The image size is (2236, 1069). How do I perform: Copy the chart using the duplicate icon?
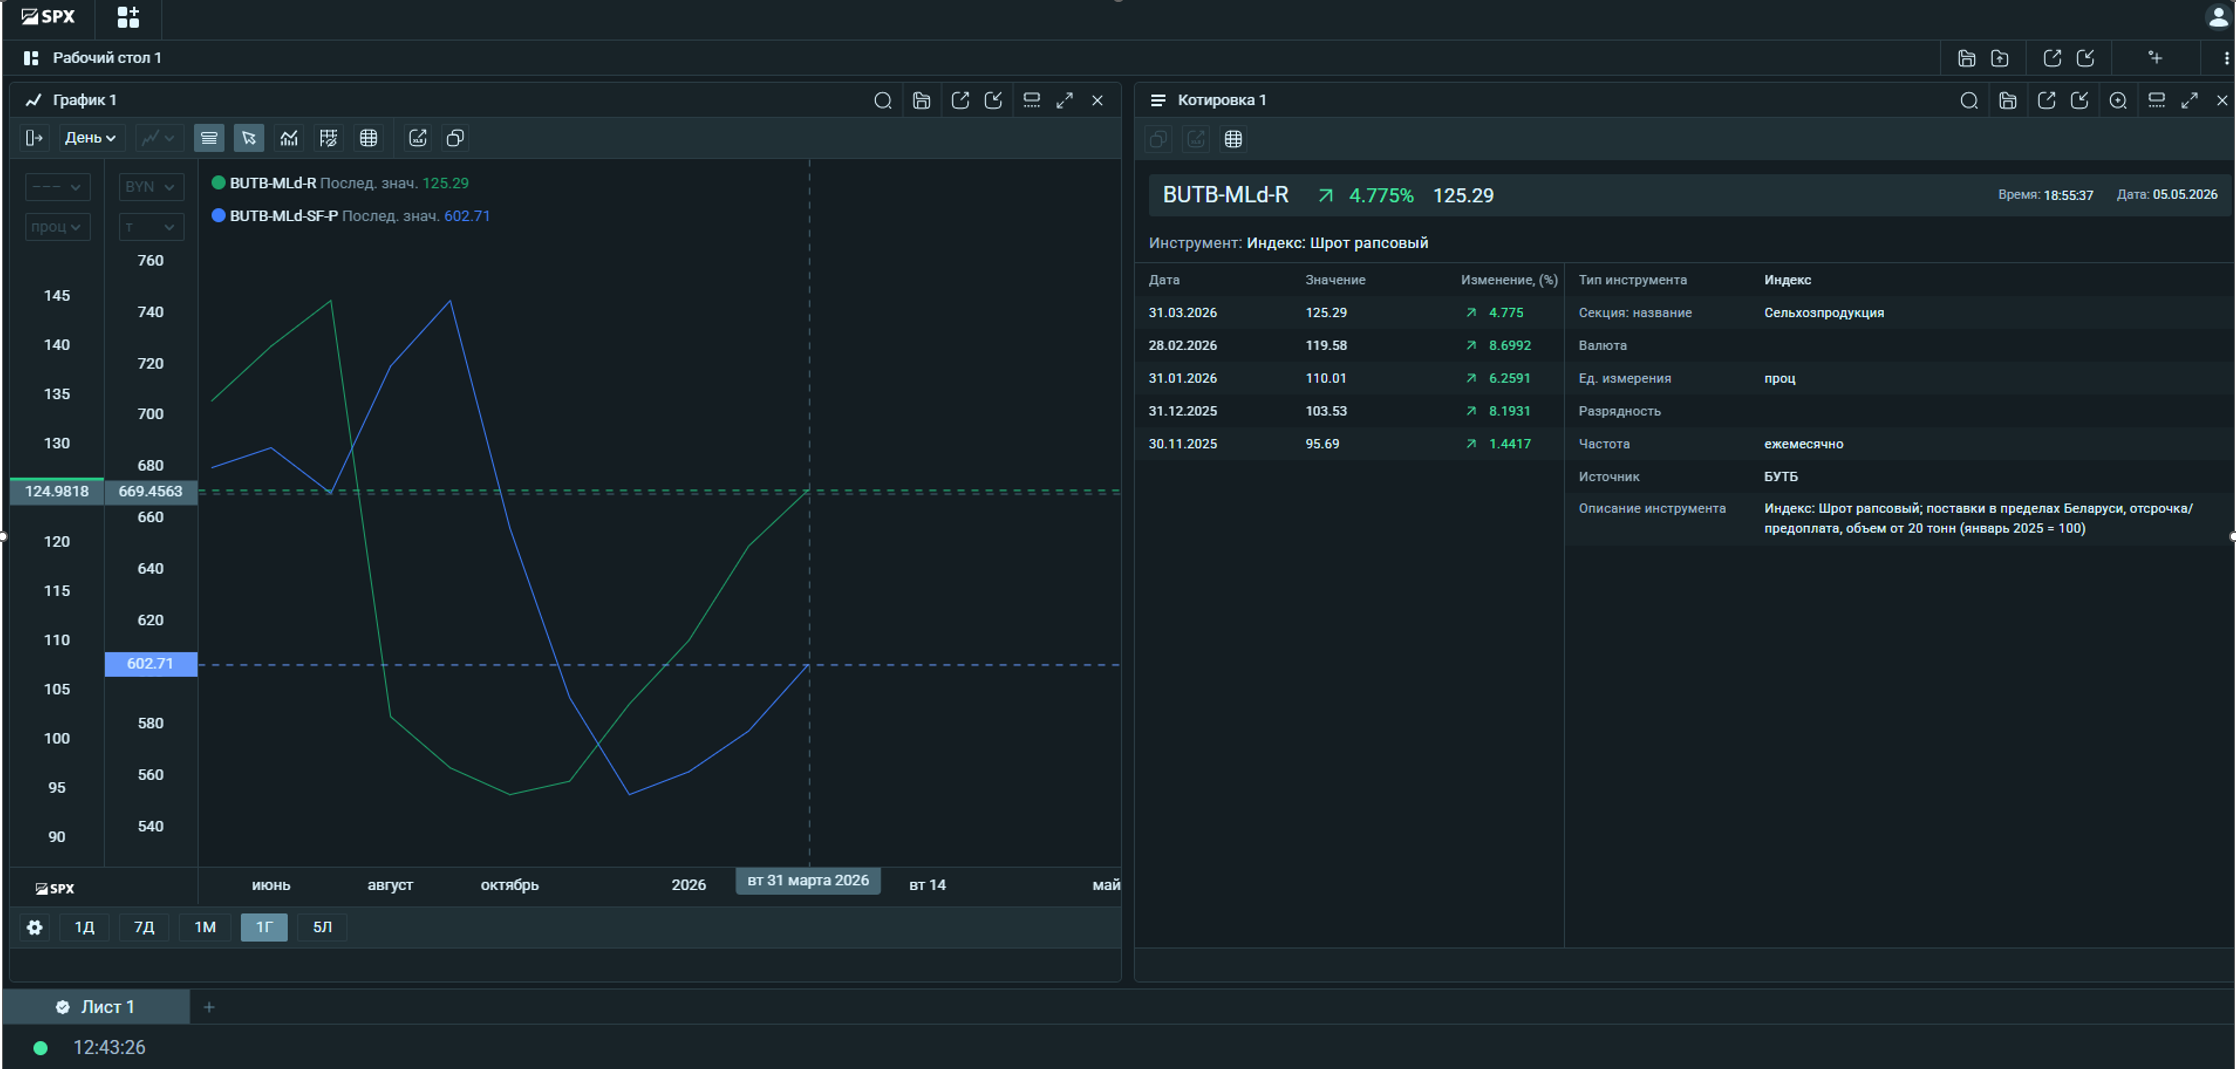[455, 138]
